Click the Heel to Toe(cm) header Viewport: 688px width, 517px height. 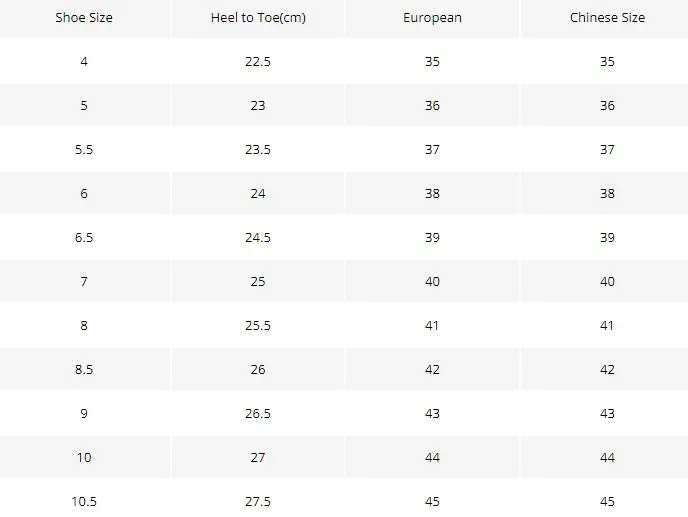coord(258,18)
